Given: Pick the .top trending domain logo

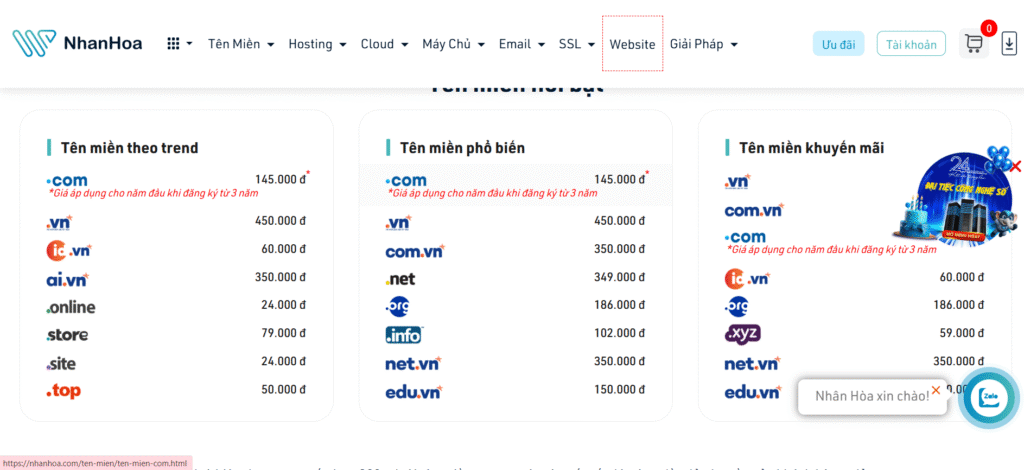Looking at the screenshot, I should click(x=63, y=391).
